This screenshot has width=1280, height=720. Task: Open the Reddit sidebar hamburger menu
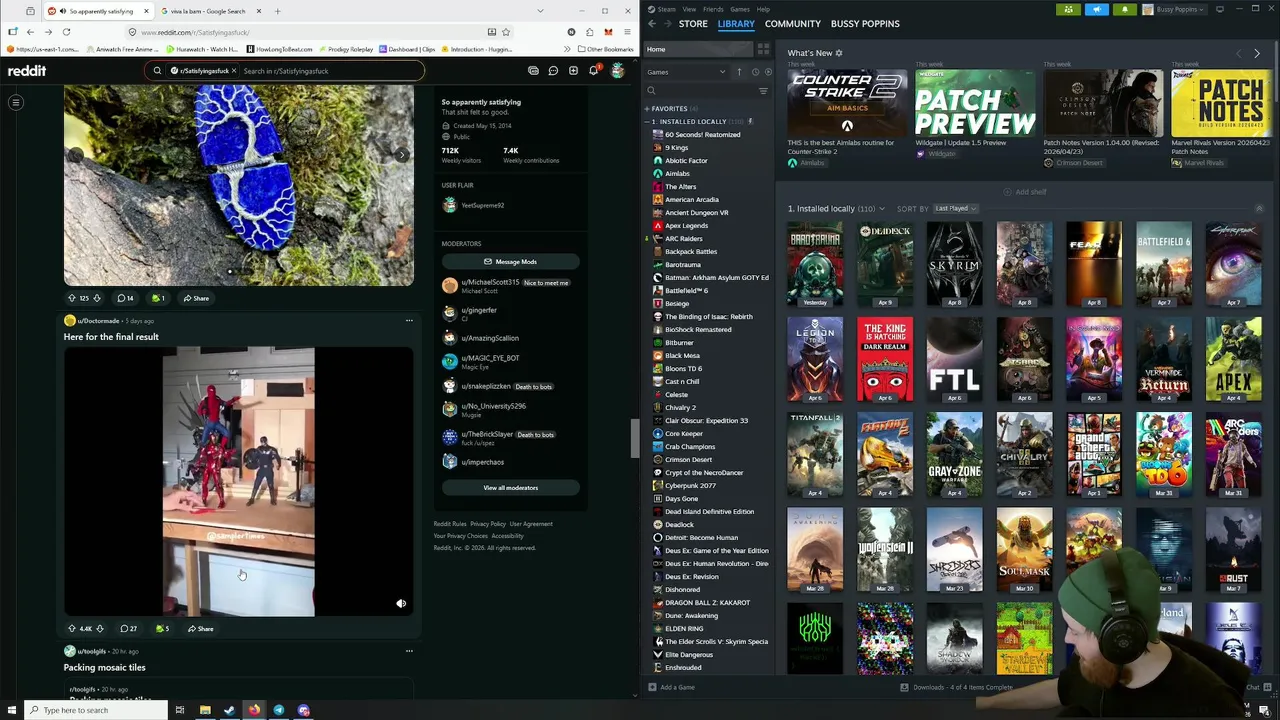pyautogui.click(x=16, y=102)
